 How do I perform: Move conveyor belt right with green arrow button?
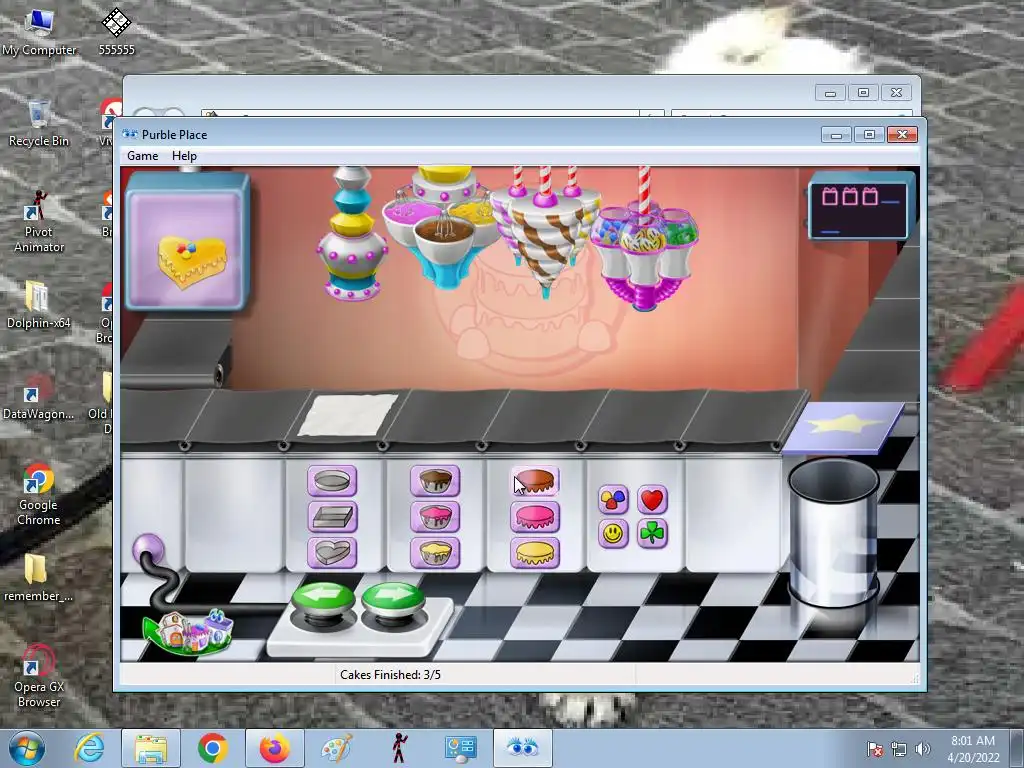click(x=393, y=600)
